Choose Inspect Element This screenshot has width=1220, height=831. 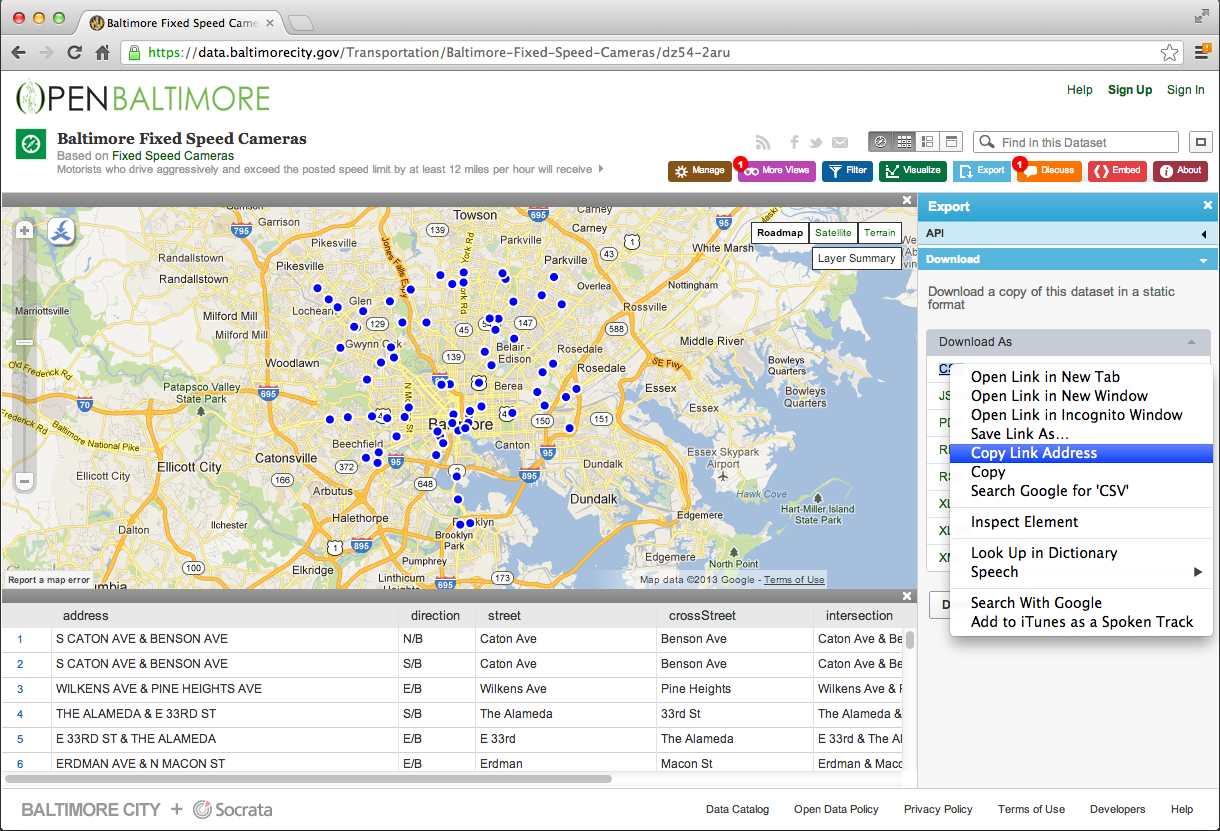pos(1081,522)
